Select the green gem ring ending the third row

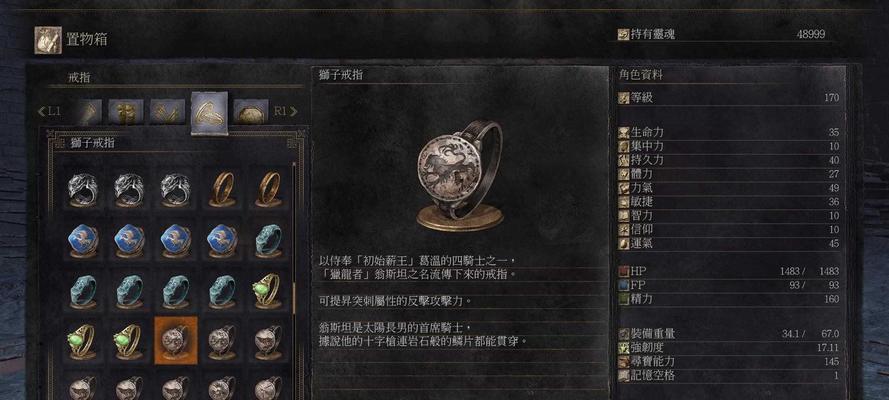pos(268,291)
